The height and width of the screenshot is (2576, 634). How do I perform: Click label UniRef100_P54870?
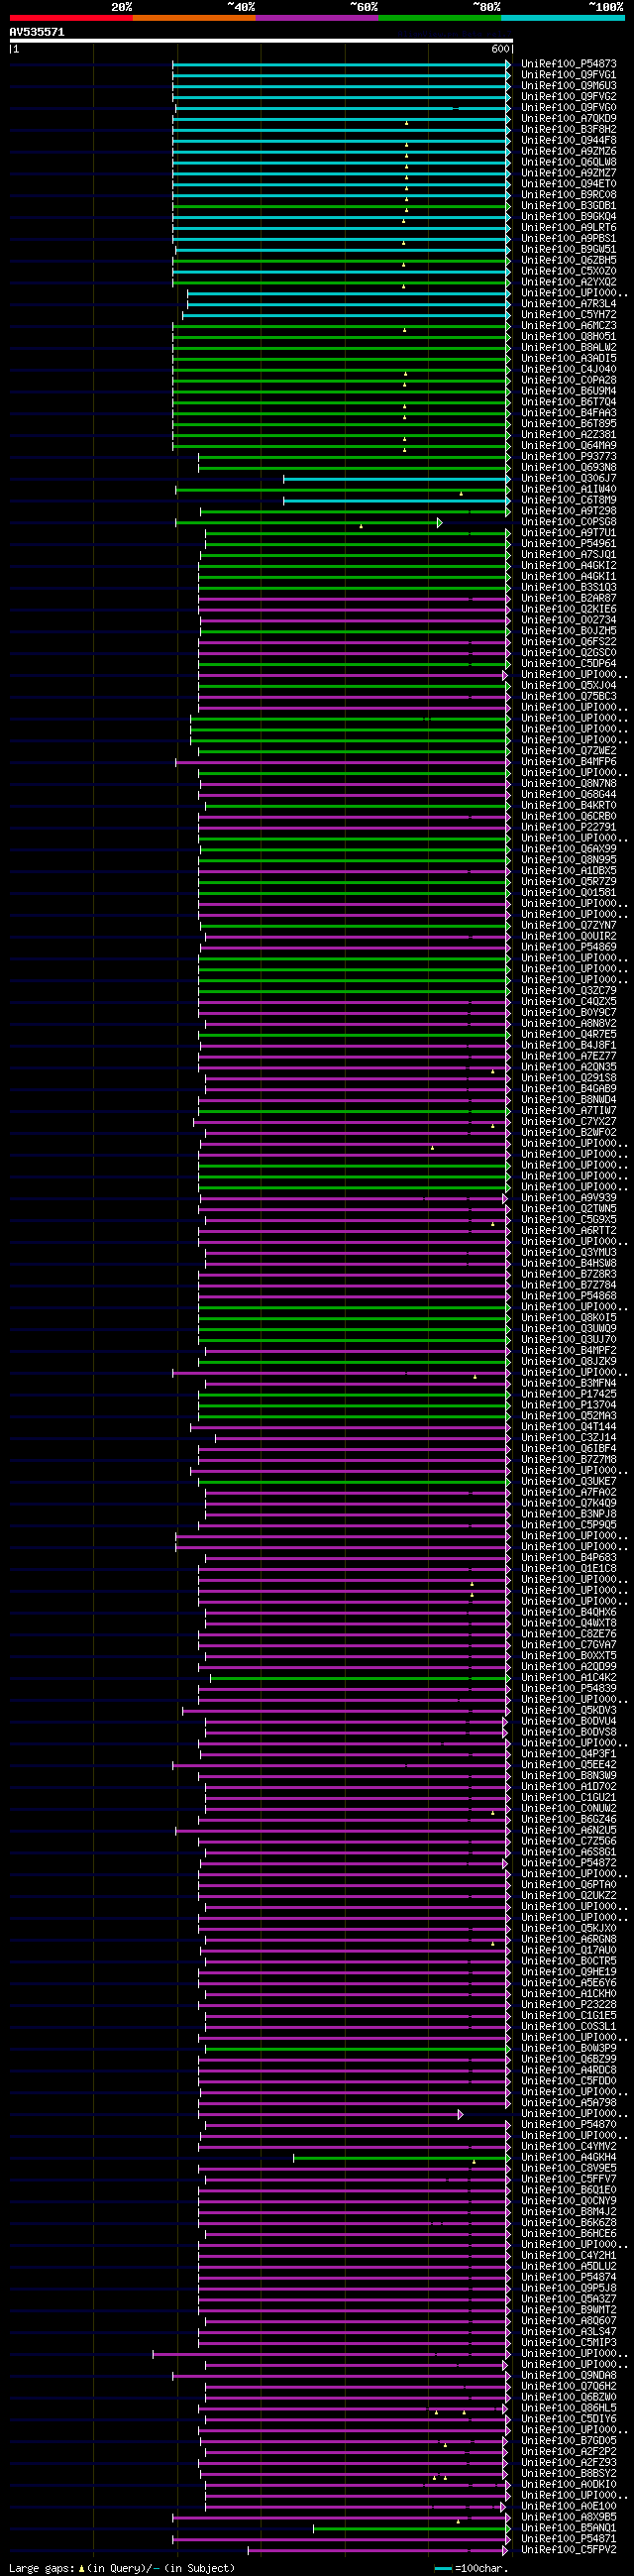tap(568, 2125)
